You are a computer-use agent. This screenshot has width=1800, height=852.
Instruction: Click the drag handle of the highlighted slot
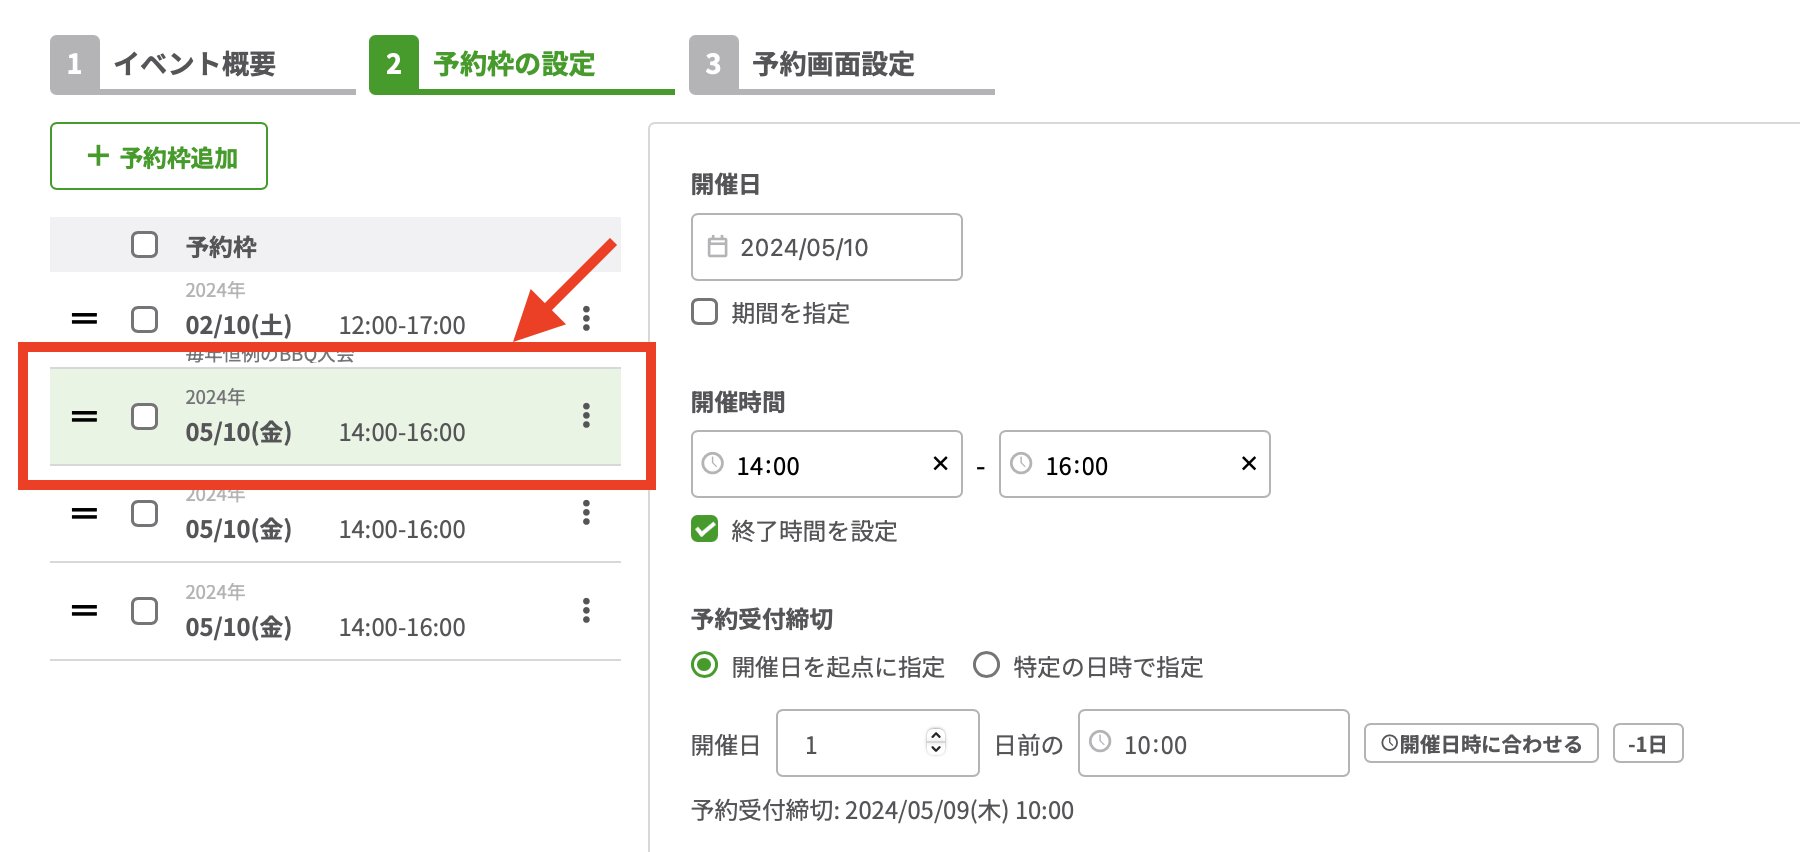tap(85, 416)
